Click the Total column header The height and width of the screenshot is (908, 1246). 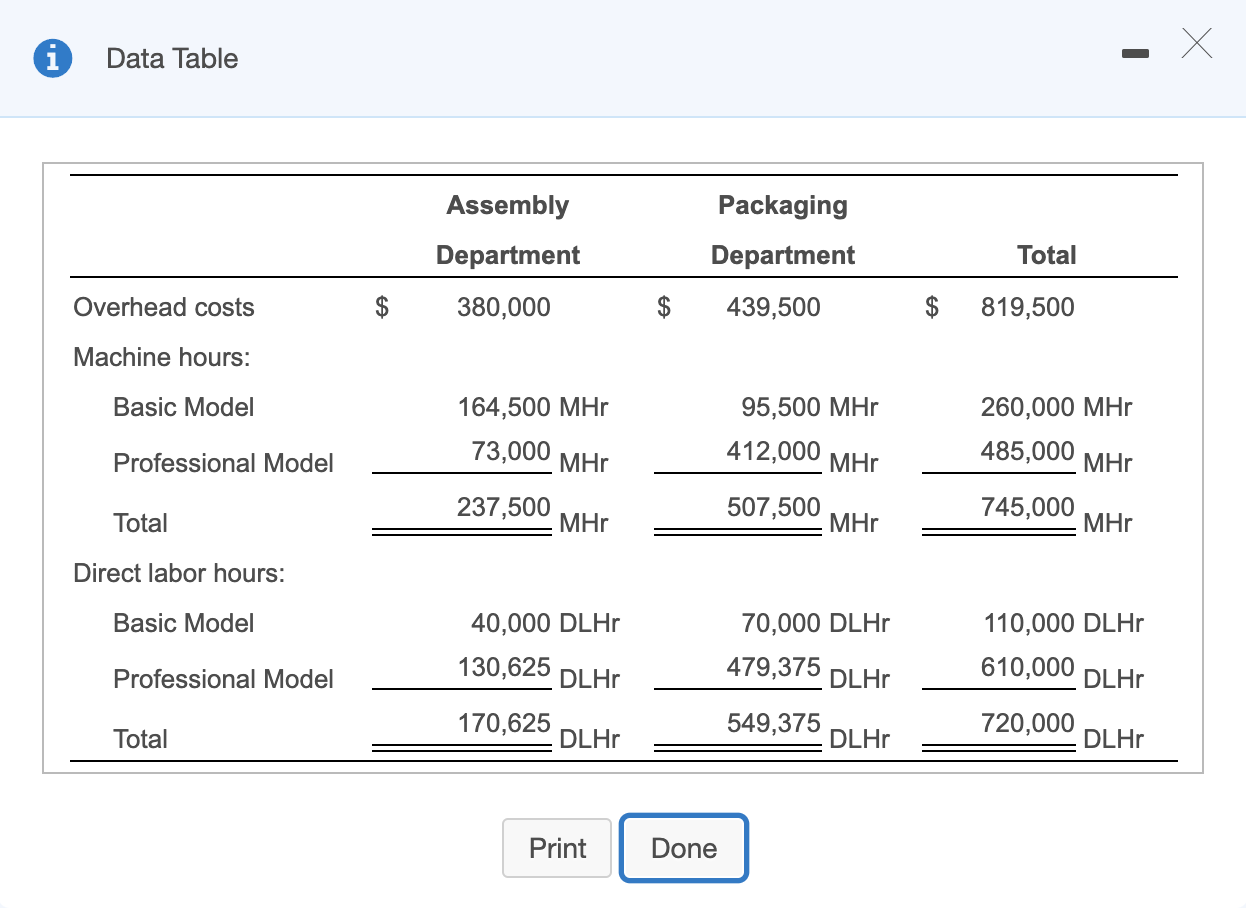[1046, 255]
